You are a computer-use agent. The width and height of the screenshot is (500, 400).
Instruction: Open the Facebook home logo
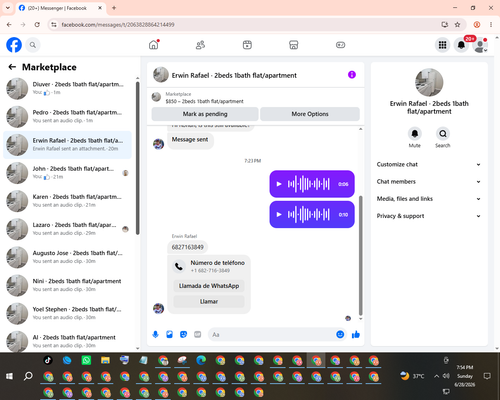[x=14, y=45]
